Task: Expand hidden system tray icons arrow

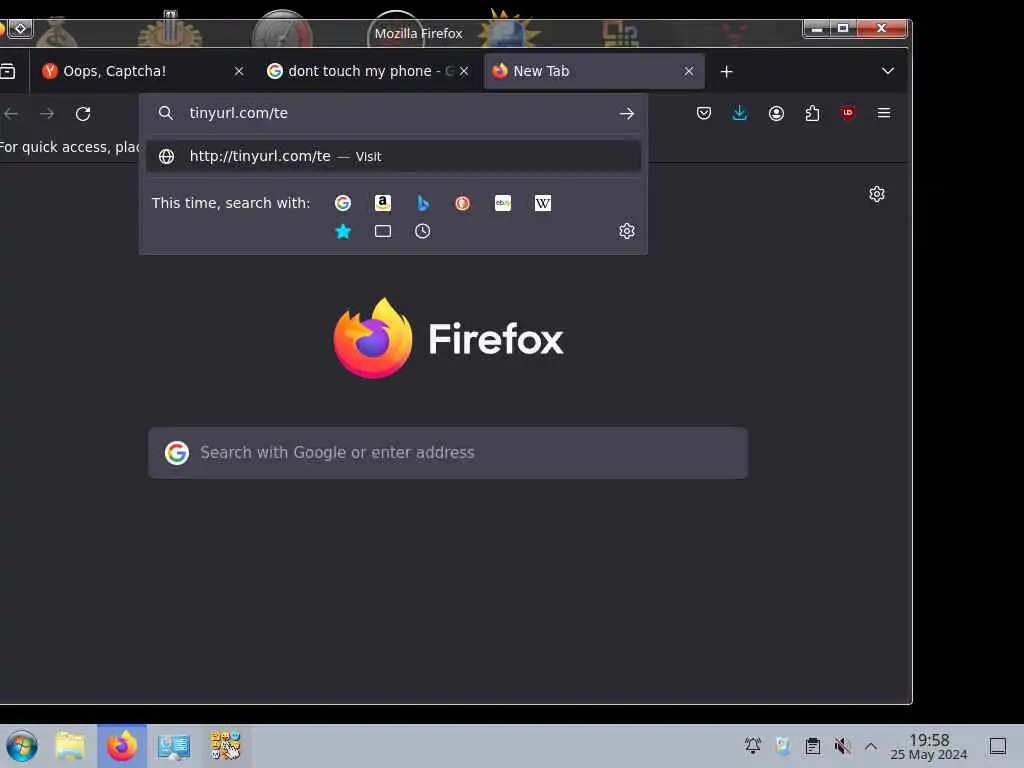Action: coord(871,746)
